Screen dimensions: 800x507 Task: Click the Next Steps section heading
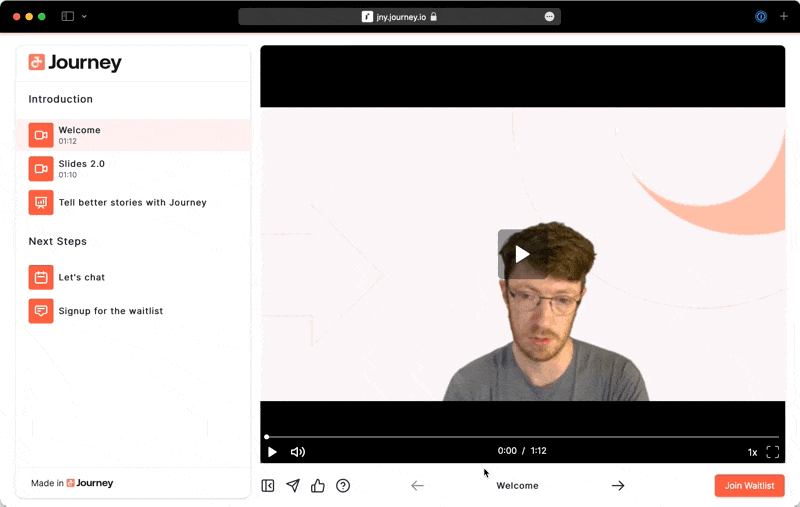coord(58,241)
